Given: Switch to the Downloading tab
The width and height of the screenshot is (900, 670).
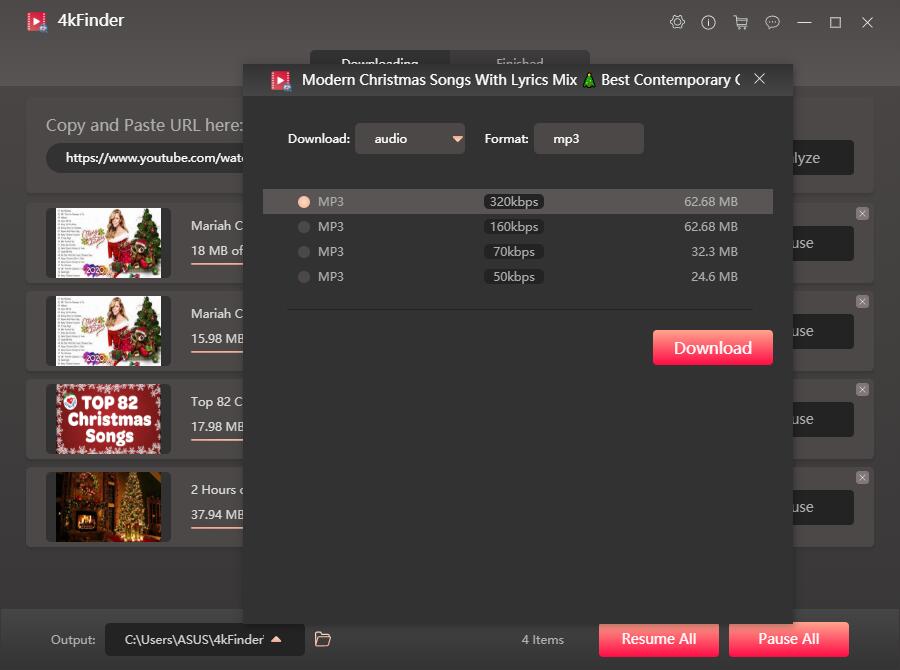Looking at the screenshot, I should tap(379, 58).
